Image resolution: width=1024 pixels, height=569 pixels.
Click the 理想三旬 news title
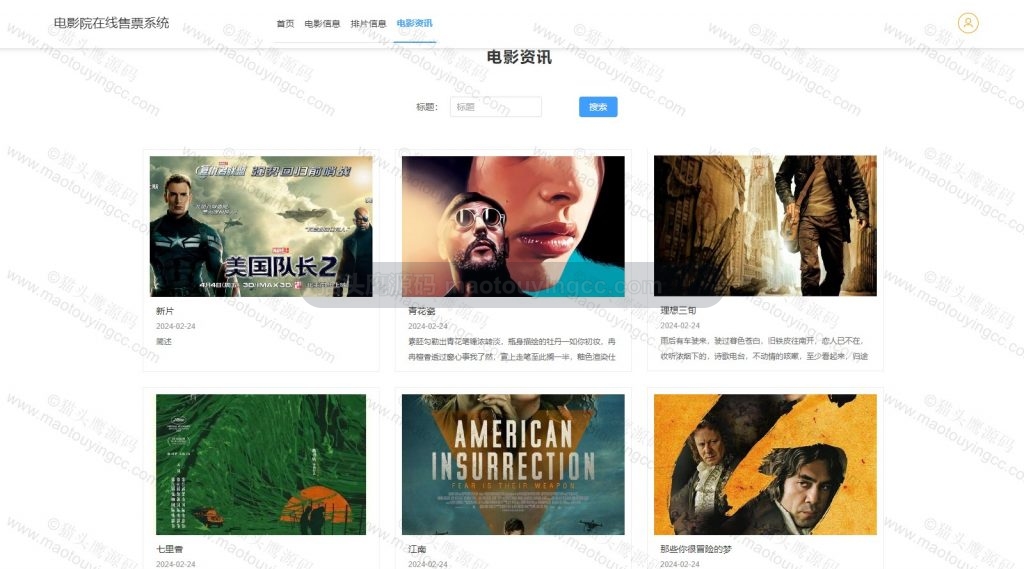pos(678,310)
